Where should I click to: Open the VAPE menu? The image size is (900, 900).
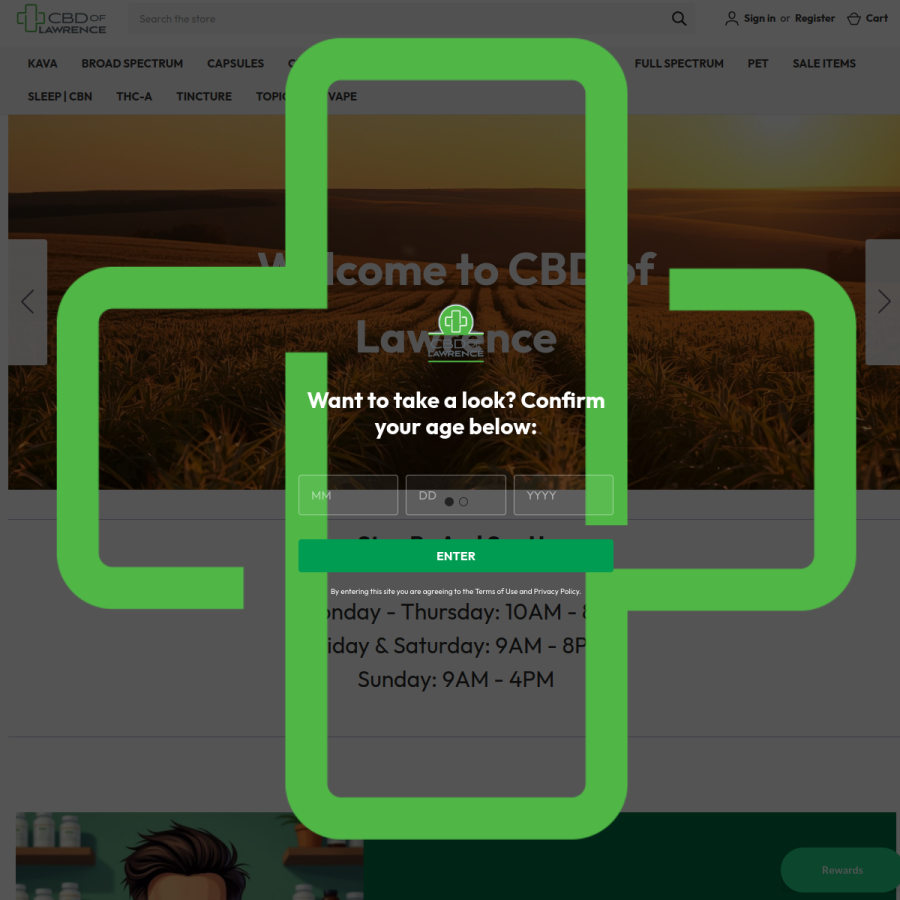[342, 96]
